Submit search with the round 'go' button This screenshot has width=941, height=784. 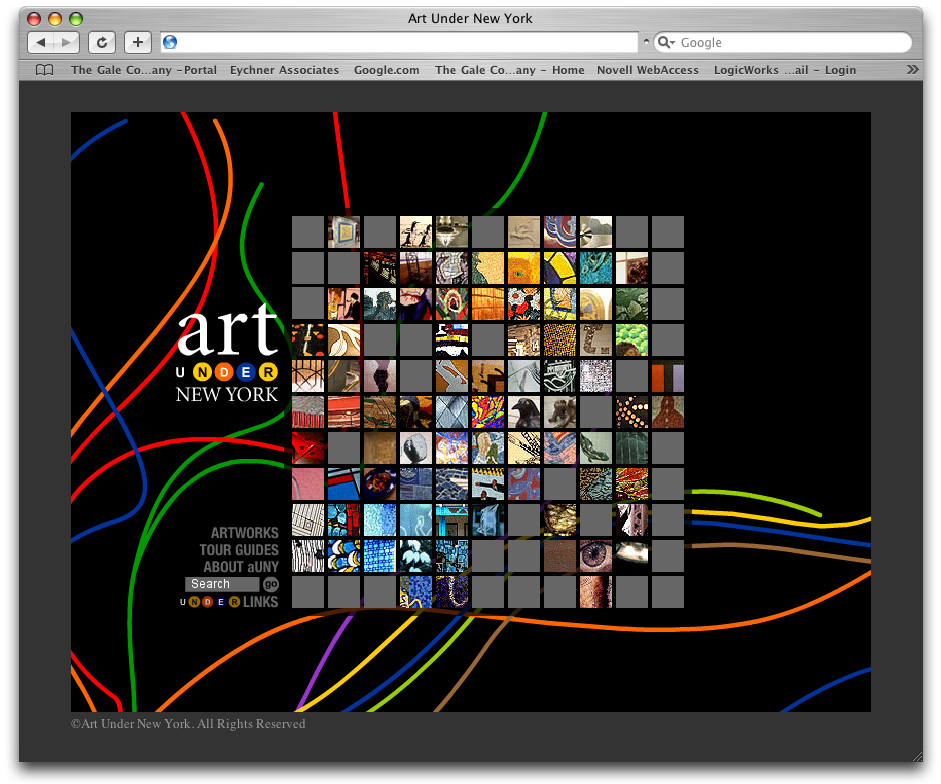coord(271,584)
